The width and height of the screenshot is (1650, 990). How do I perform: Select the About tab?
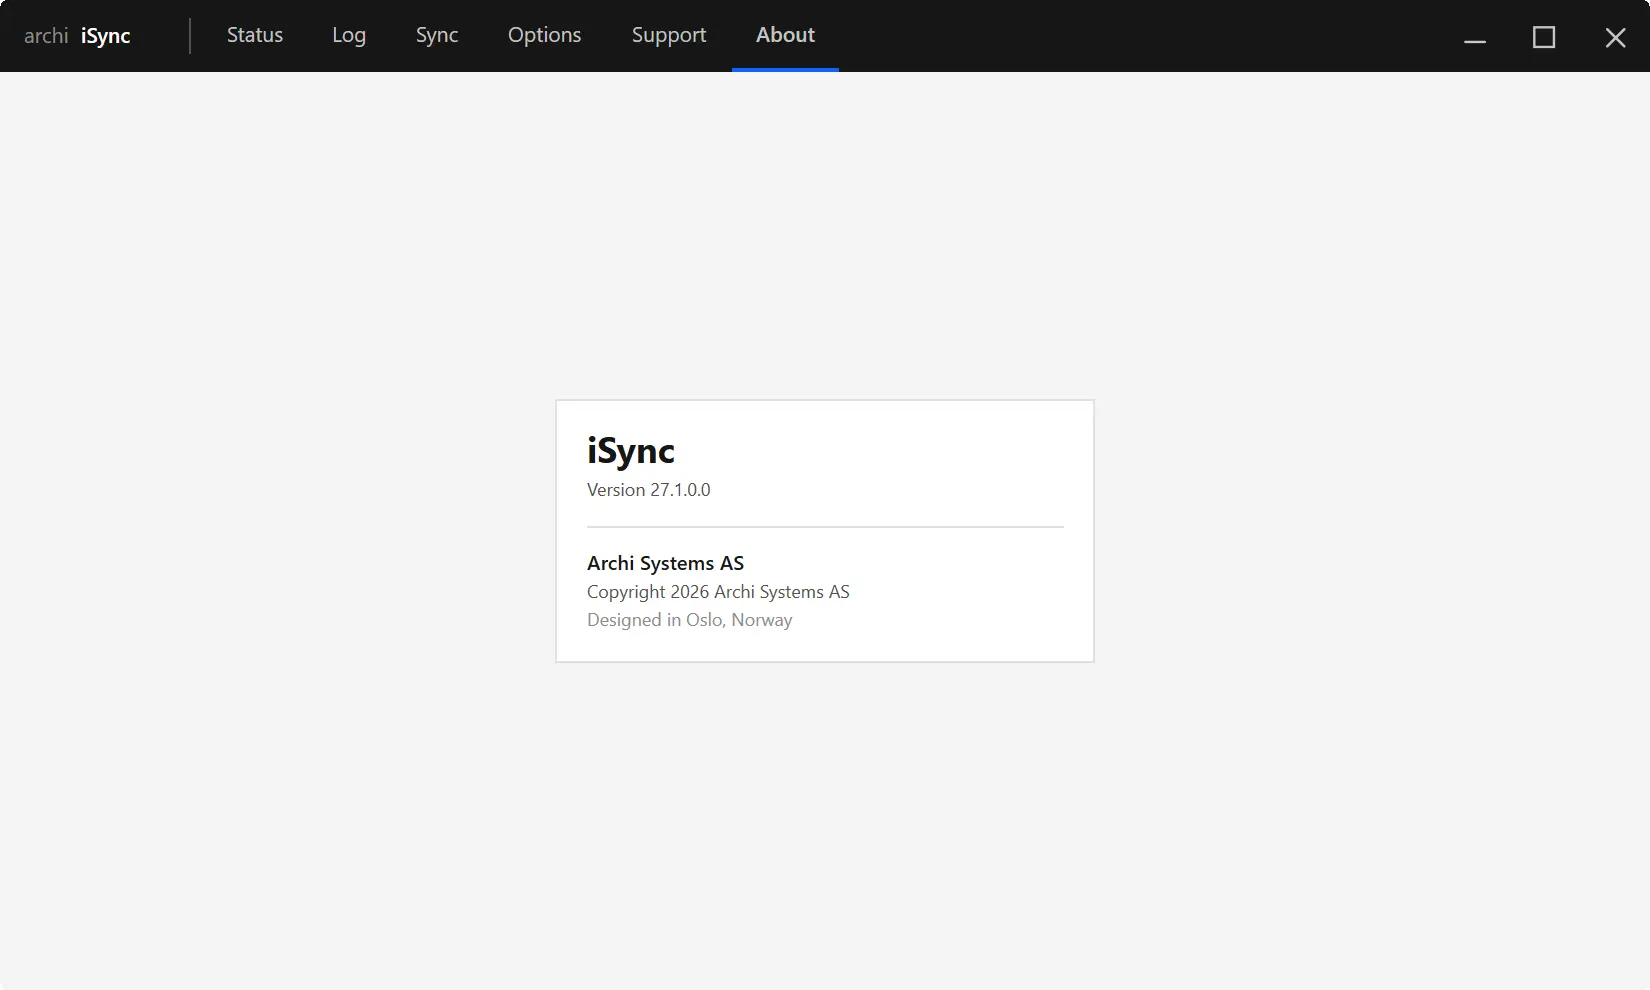coord(784,34)
